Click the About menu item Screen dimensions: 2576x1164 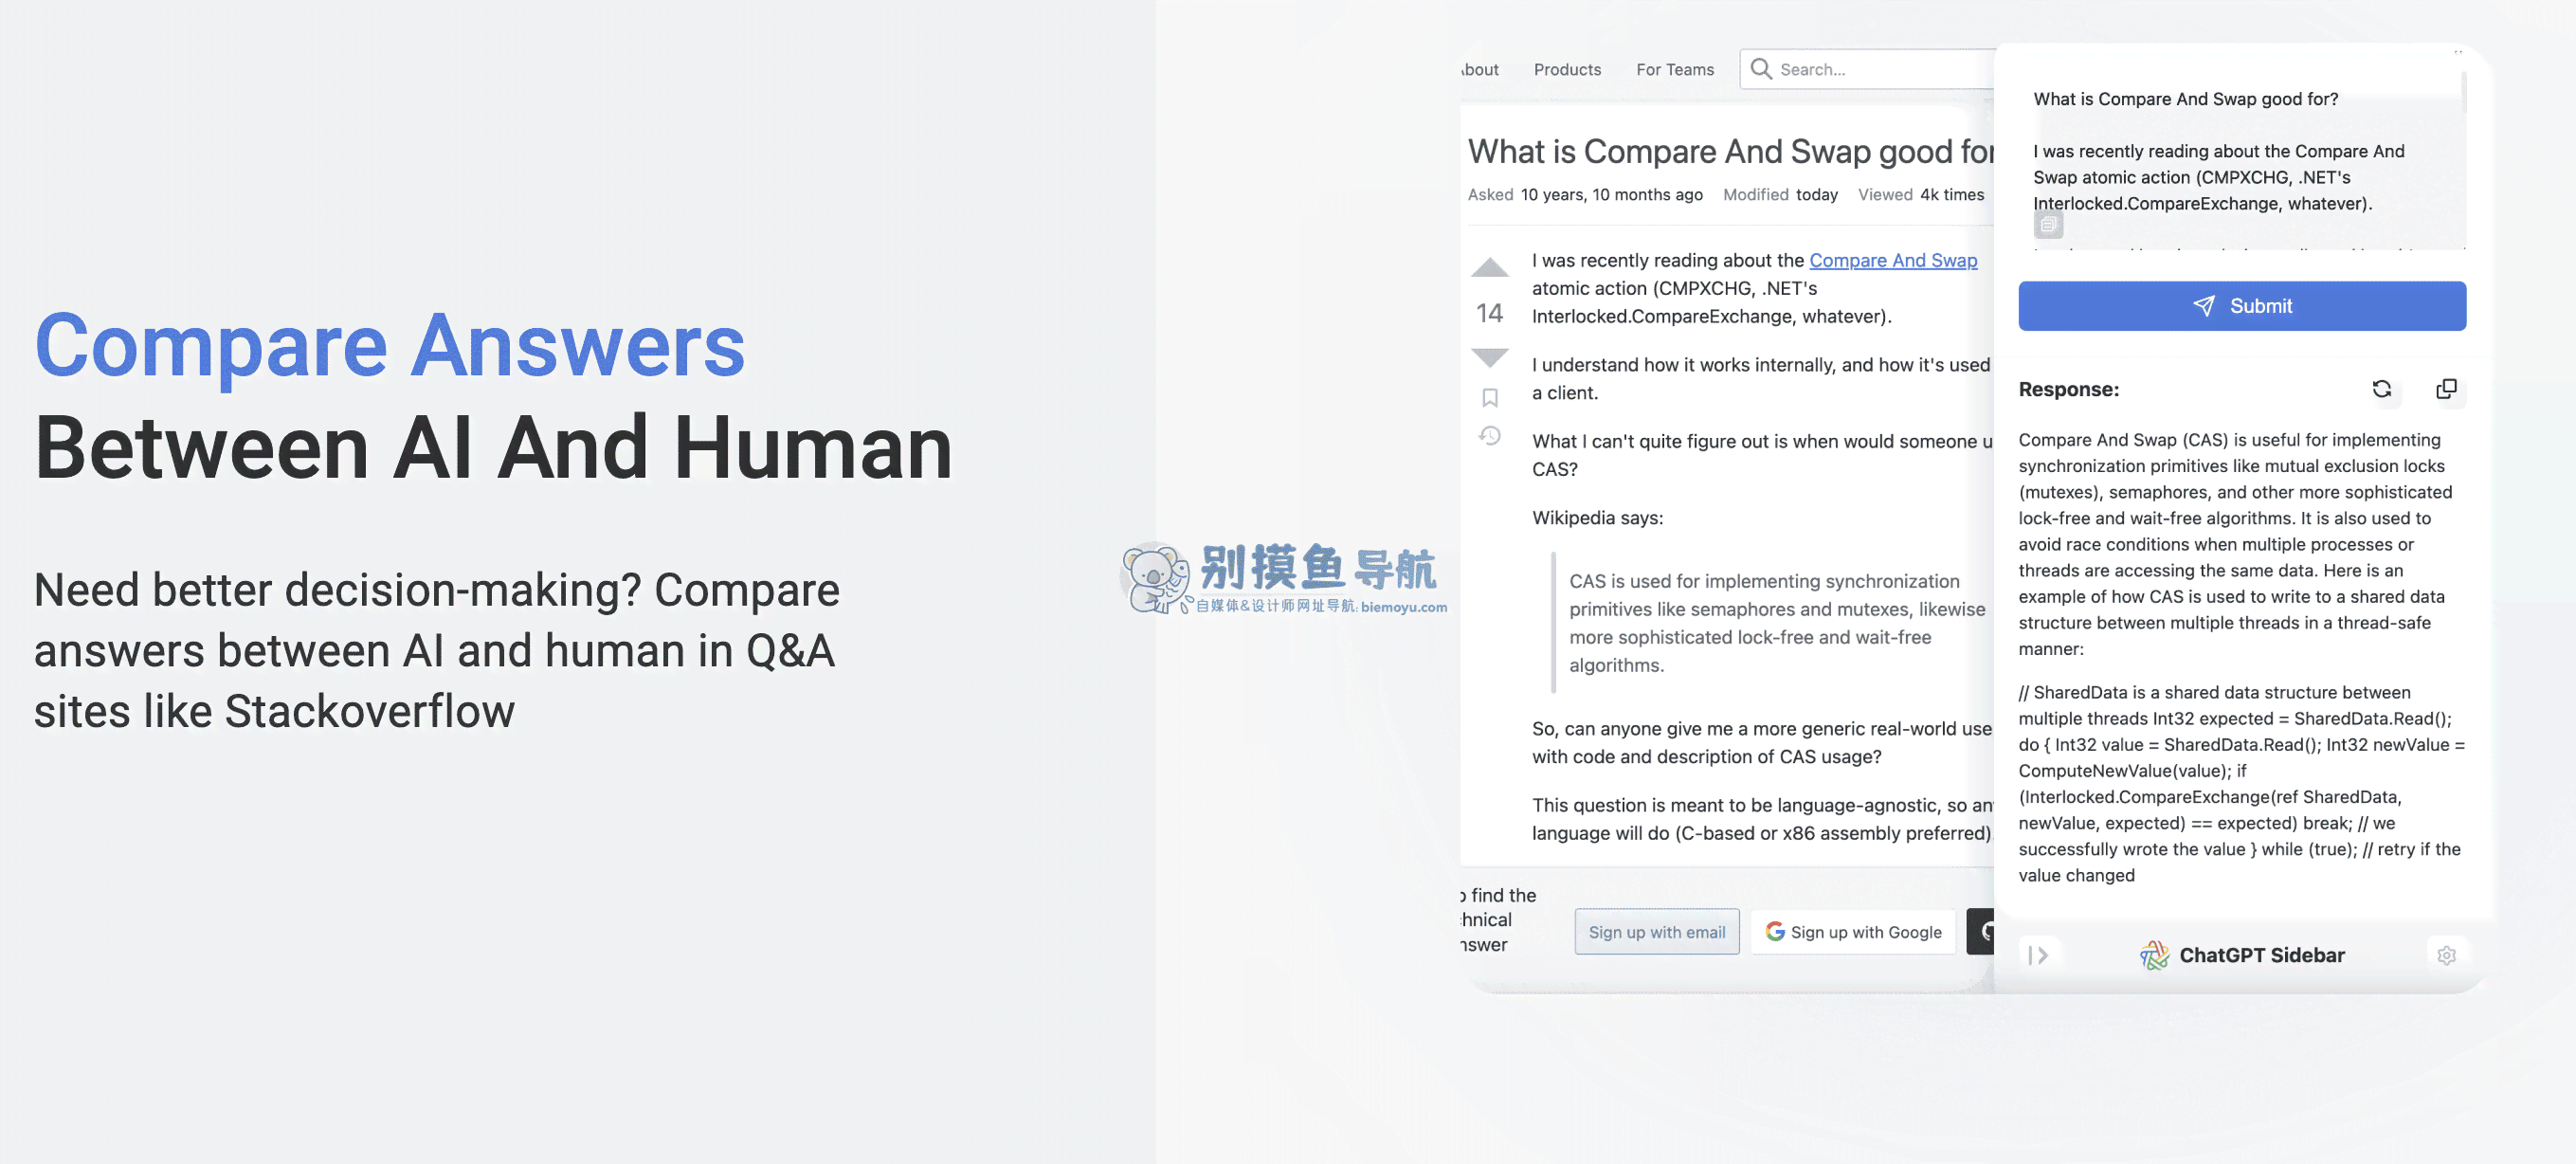click(1476, 67)
